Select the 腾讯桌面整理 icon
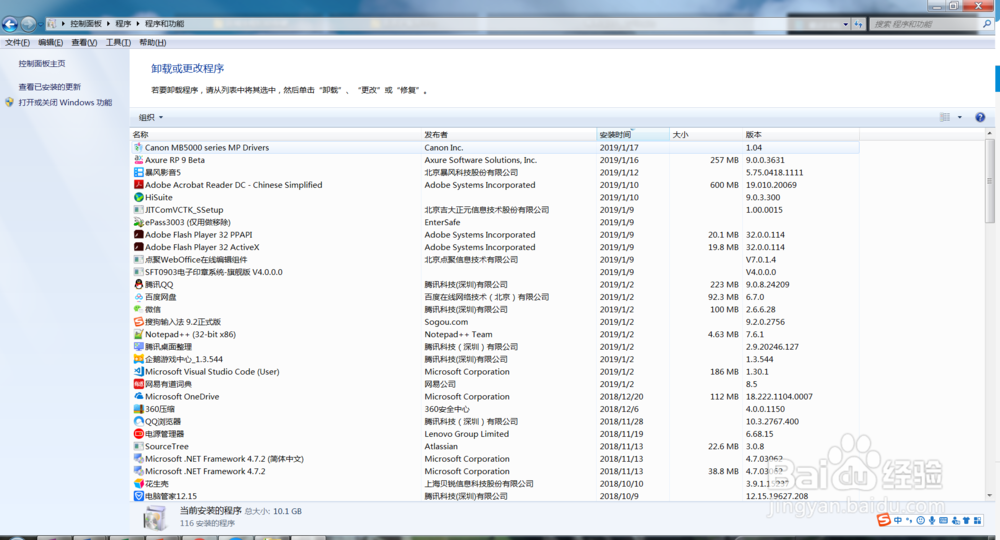 pos(138,346)
